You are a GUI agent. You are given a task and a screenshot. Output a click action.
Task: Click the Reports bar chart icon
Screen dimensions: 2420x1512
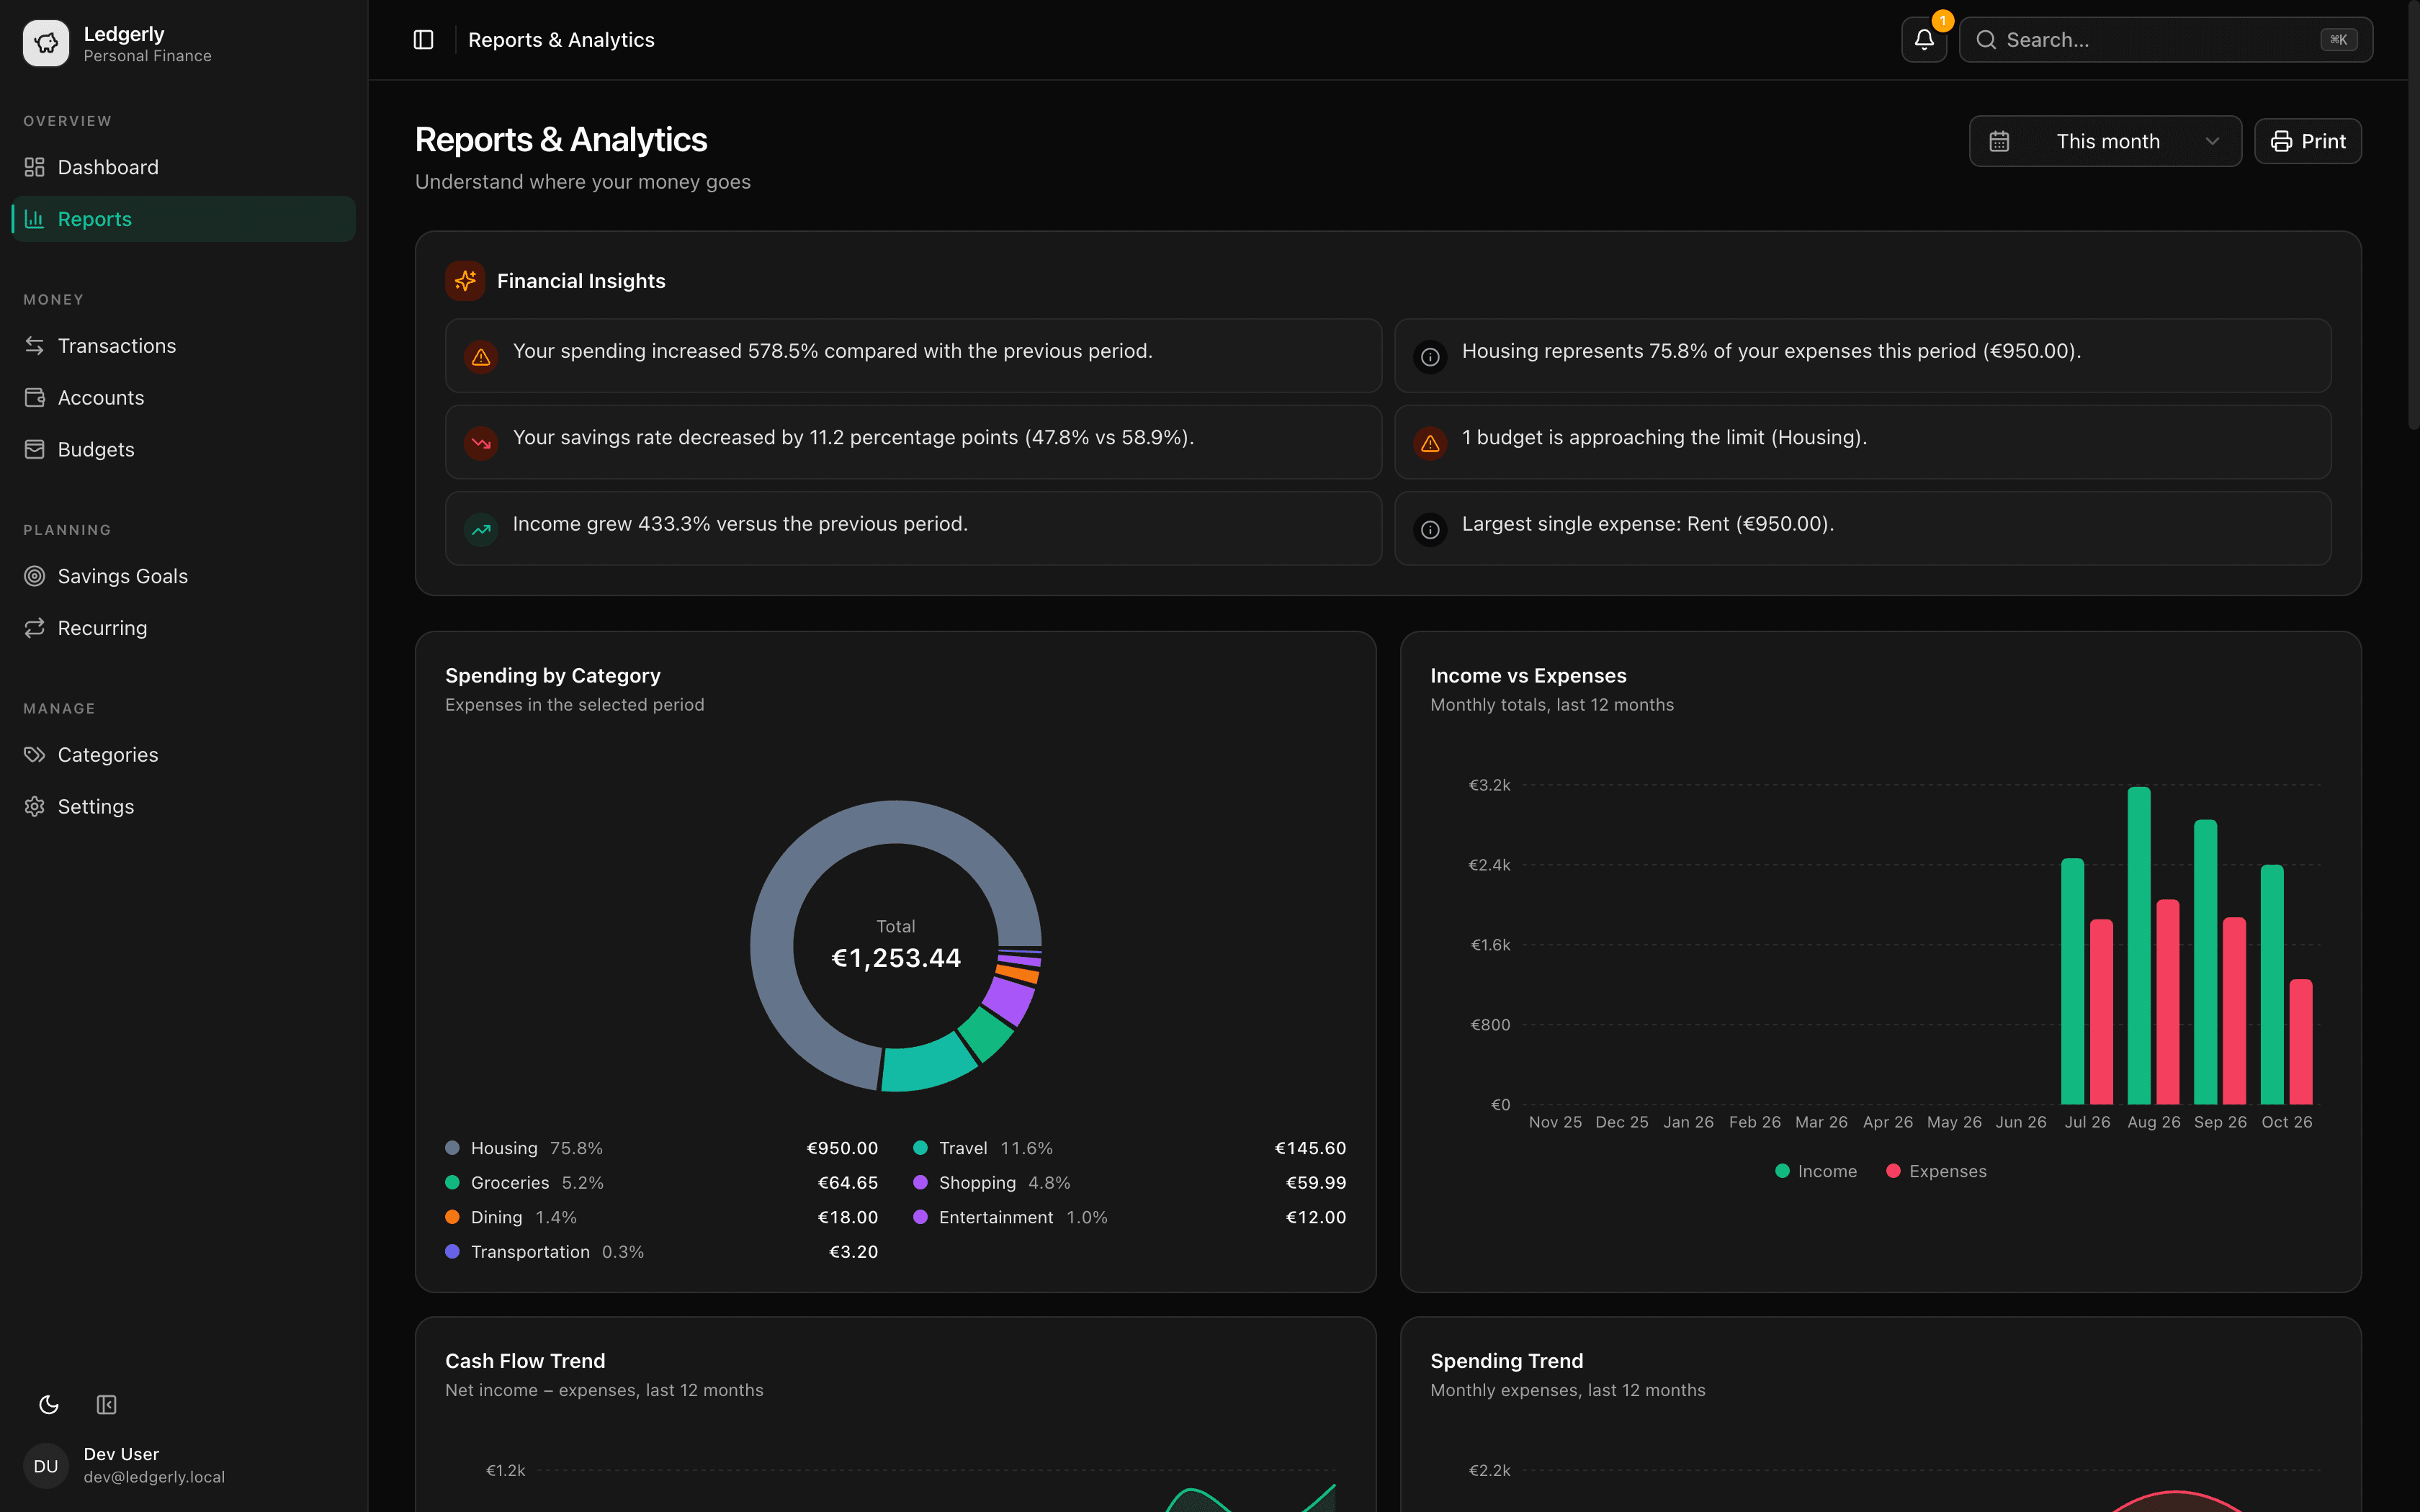click(35, 219)
